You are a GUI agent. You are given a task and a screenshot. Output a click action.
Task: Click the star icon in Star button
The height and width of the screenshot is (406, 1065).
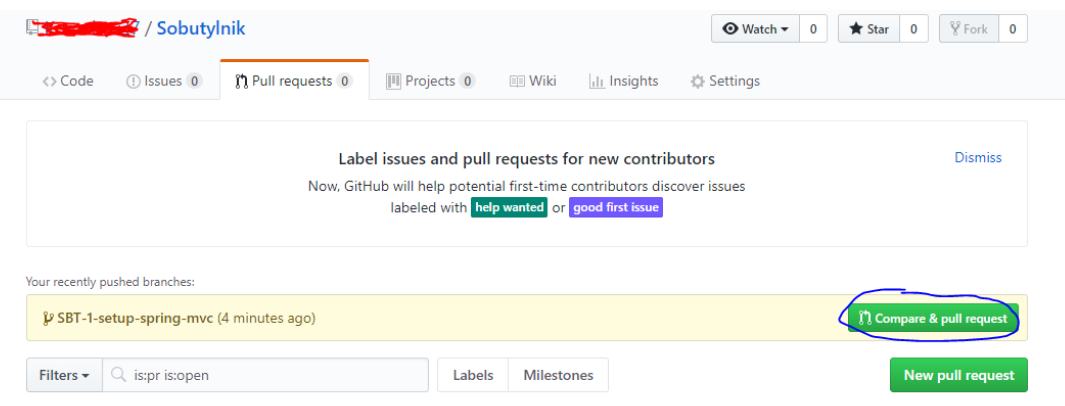tap(856, 29)
